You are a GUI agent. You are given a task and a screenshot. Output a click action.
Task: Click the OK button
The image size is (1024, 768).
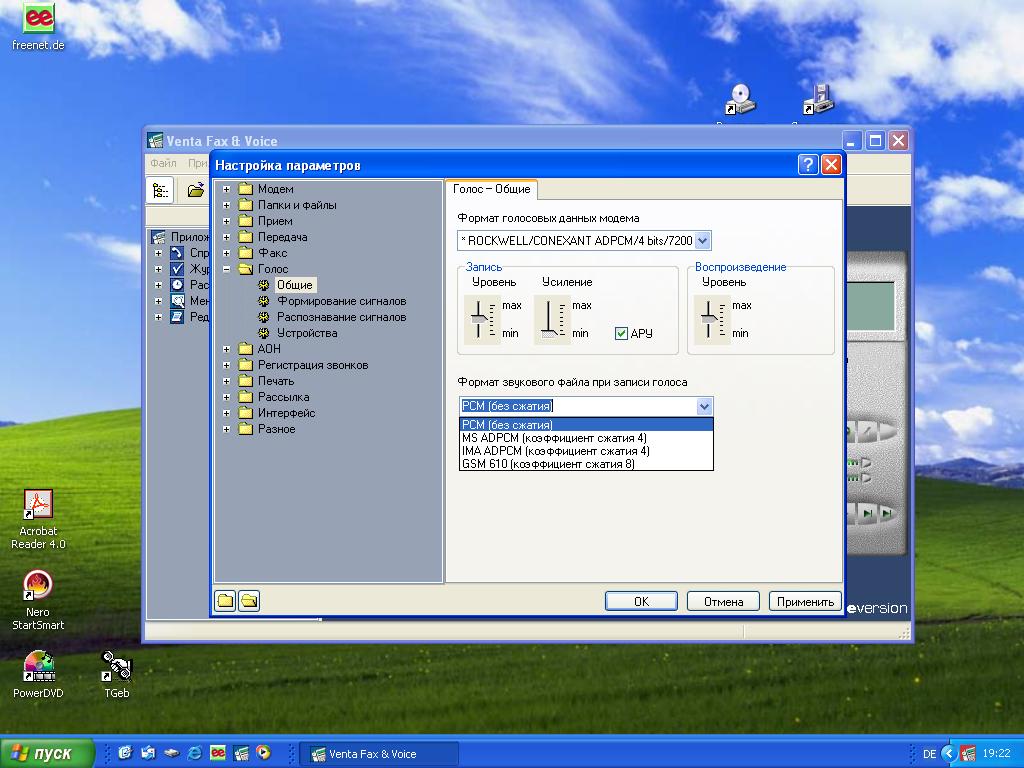pyautogui.click(x=641, y=601)
